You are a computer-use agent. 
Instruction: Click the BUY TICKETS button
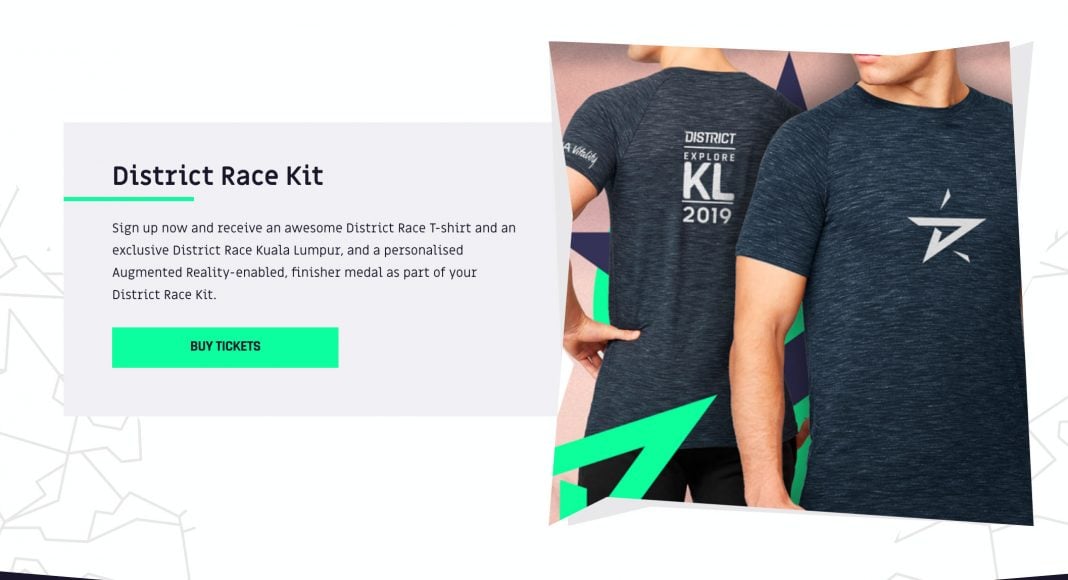225,347
